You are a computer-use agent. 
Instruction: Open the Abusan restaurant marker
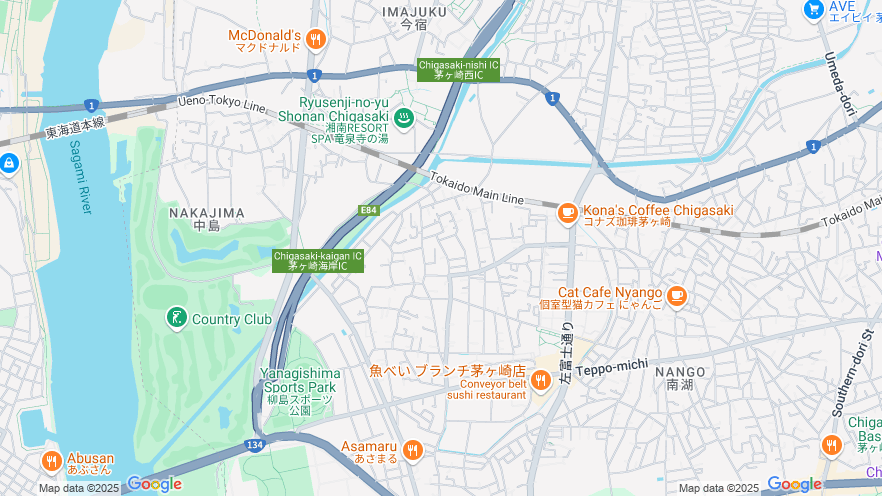coord(52,462)
